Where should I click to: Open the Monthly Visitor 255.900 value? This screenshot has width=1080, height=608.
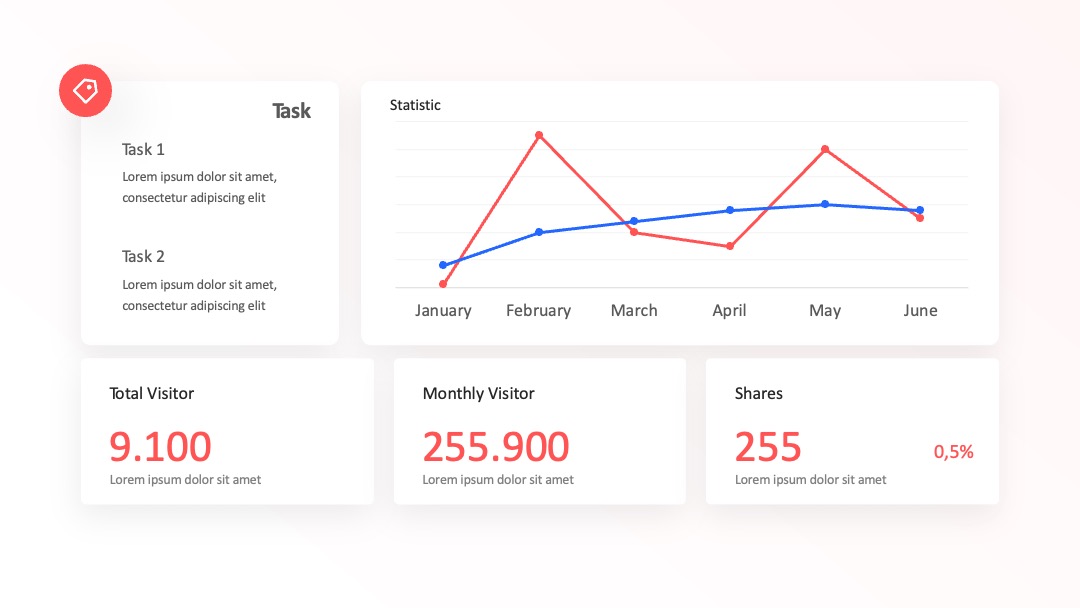tap(496, 446)
